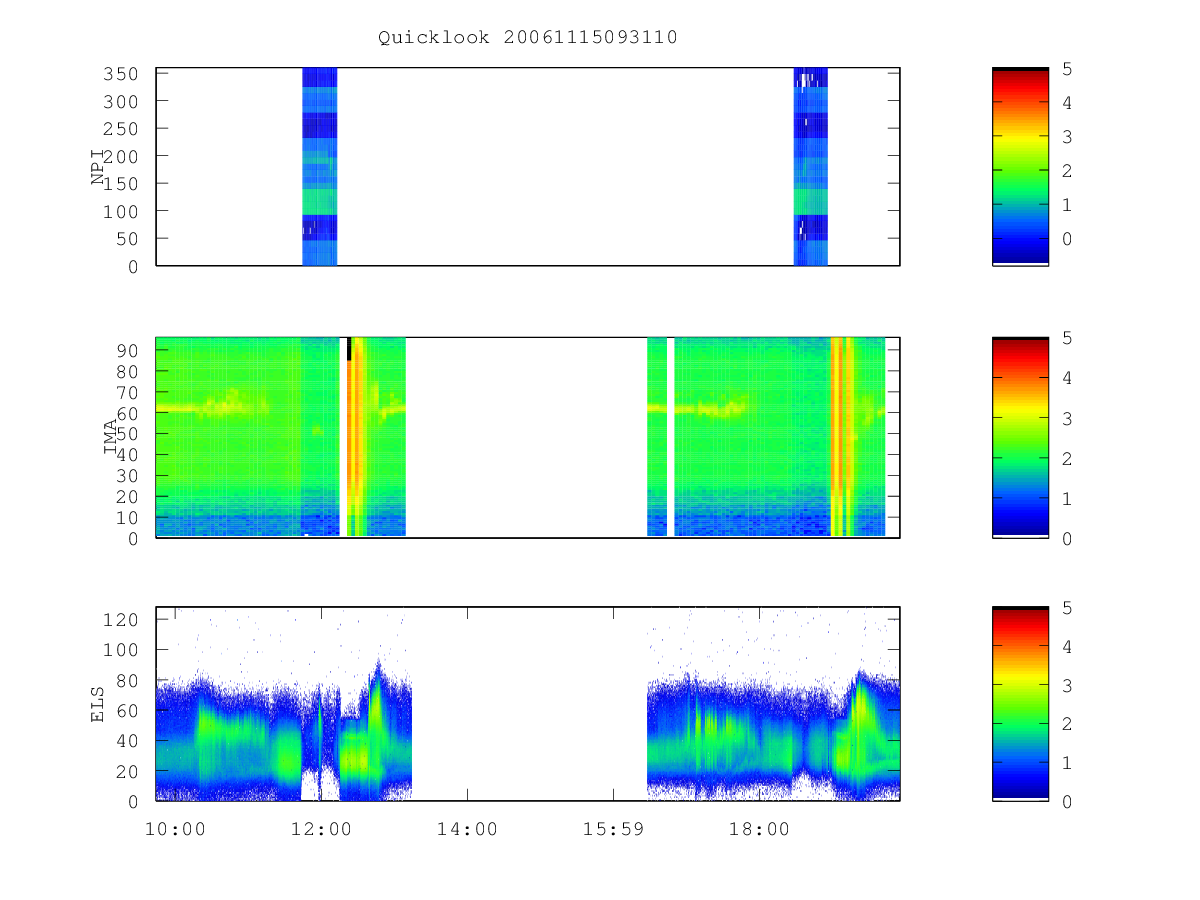1200x900 pixels.
Task: Click the red-orange IMA stripe near 12:30
Action: click(356, 437)
